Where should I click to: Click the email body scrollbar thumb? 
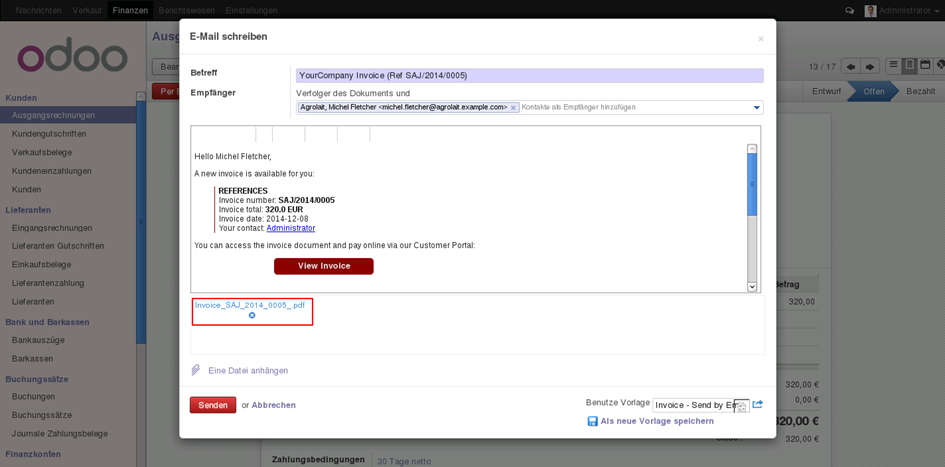point(752,184)
